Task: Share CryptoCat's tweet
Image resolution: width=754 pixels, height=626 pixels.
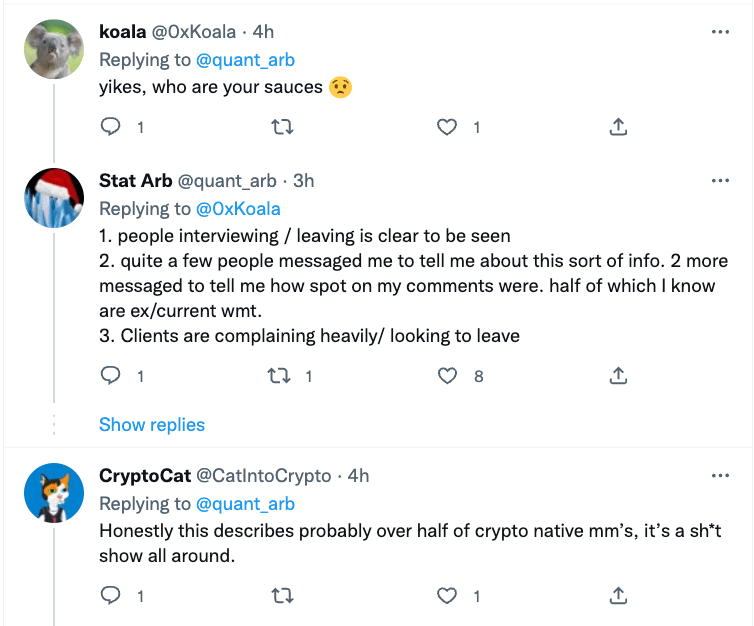Action: pos(618,596)
